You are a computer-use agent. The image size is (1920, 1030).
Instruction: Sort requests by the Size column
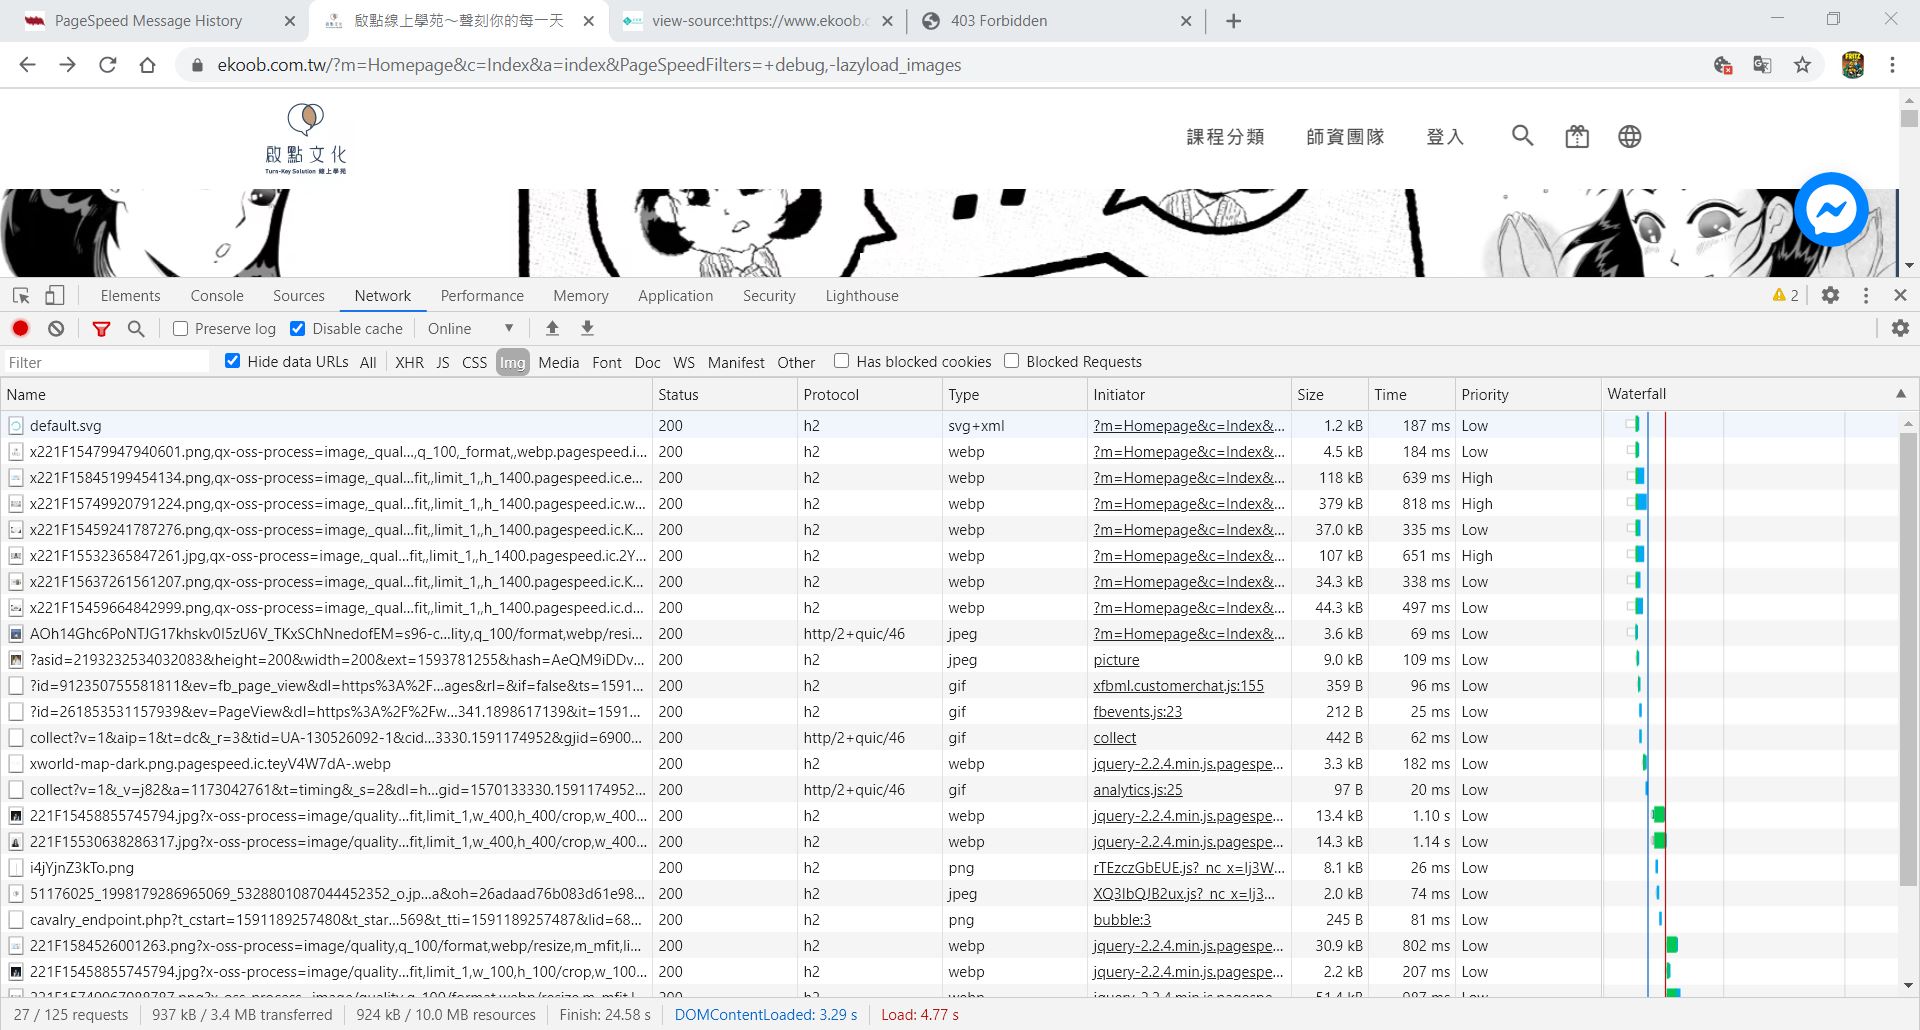pos(1329,394)
